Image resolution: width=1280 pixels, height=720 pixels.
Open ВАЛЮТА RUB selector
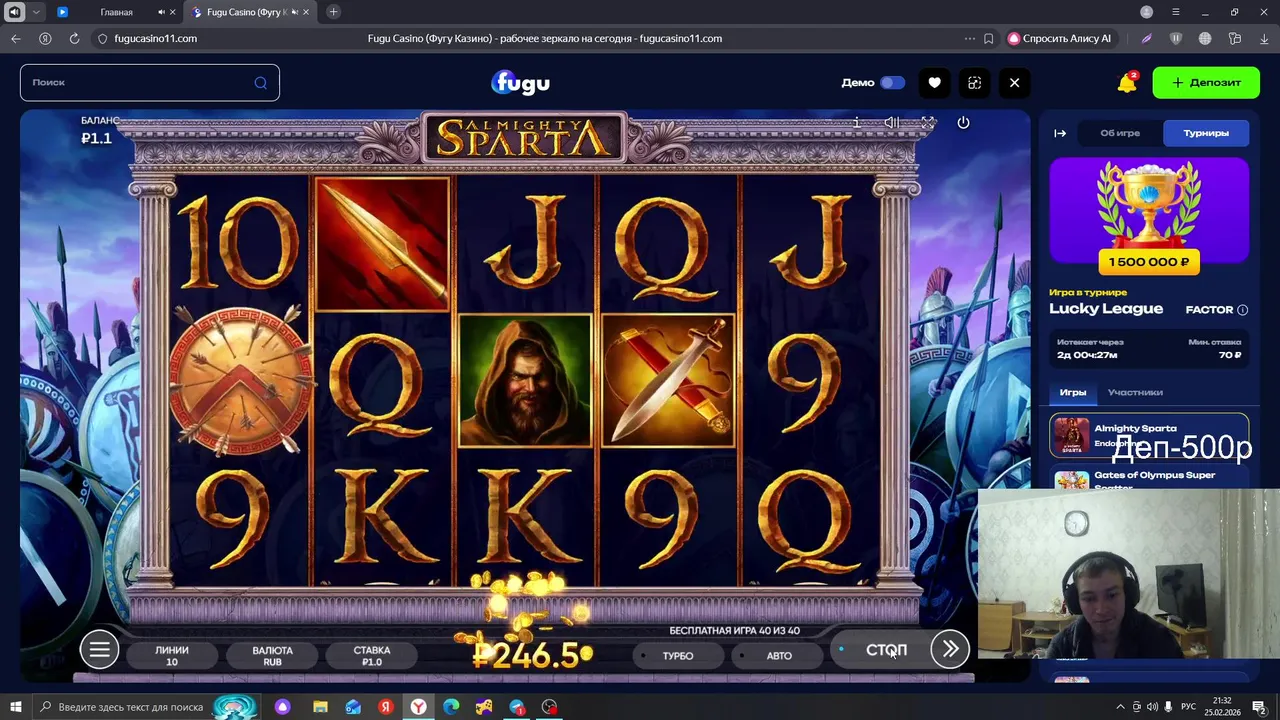coord(272,656)
